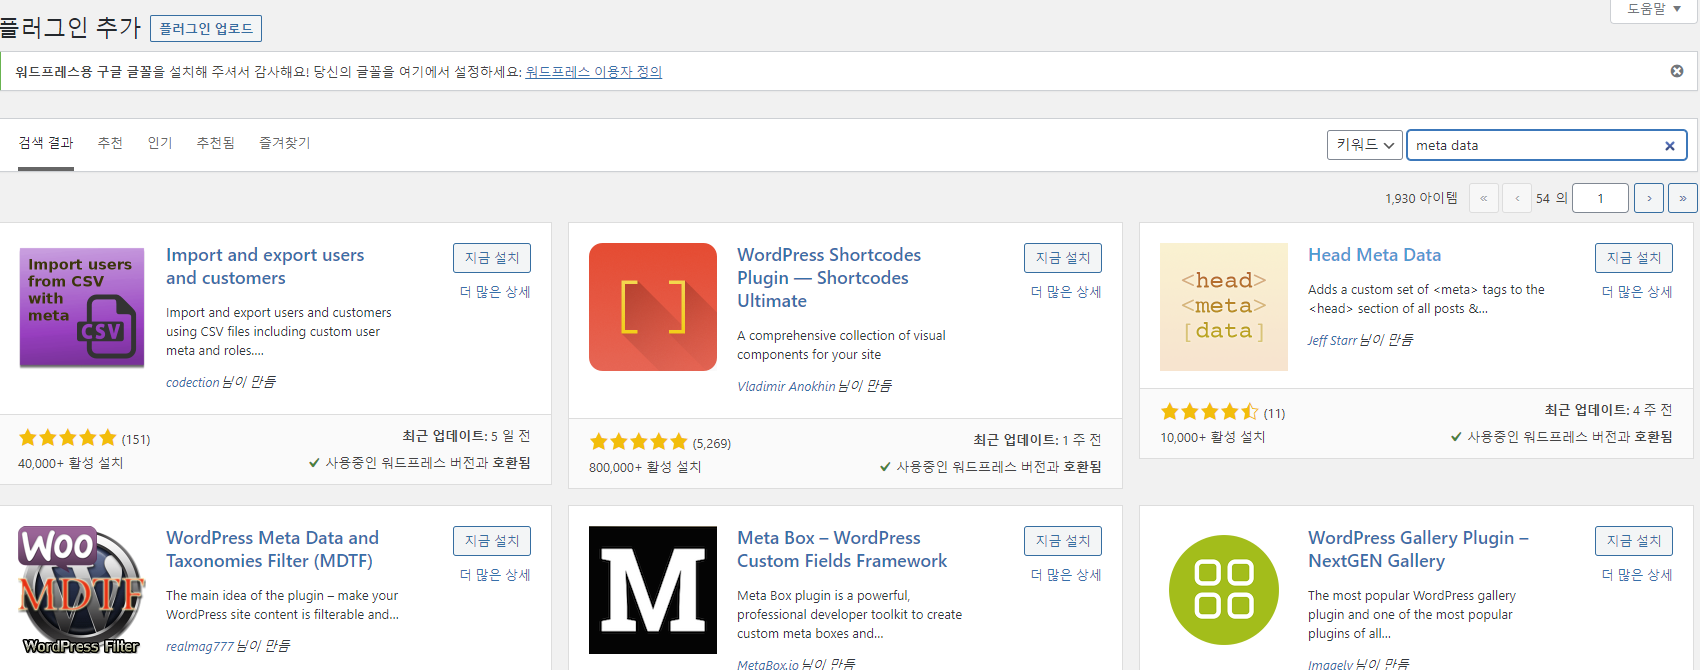Click the Shortcodes Ultimate red bracket icon
1700x670 pixels.
(653, 307)
